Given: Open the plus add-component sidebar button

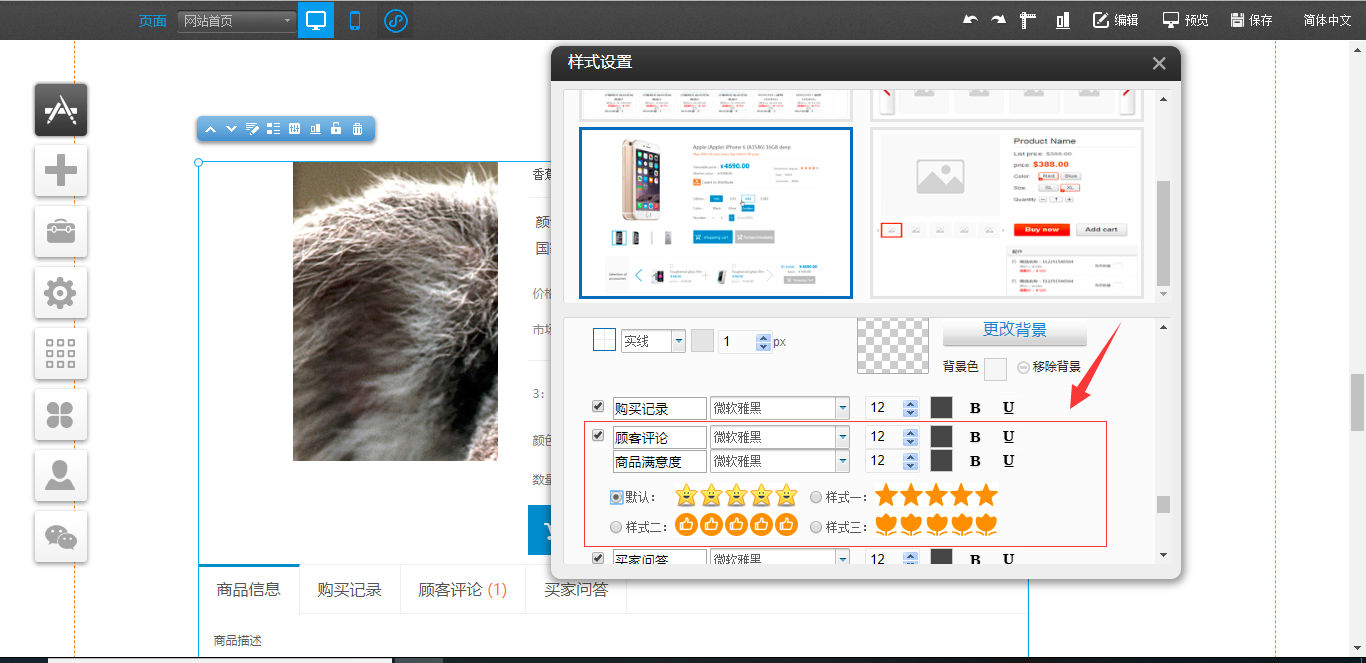Looking at the screenshot, I should tap(61, 171).
